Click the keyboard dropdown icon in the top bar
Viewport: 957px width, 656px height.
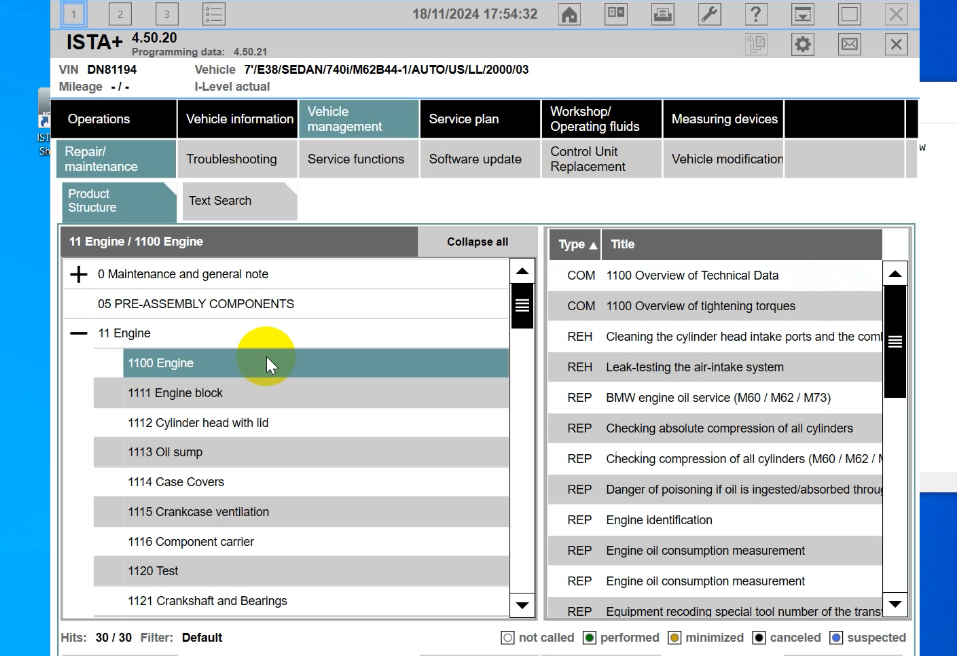pyautogui.click(x=803, y=14)
